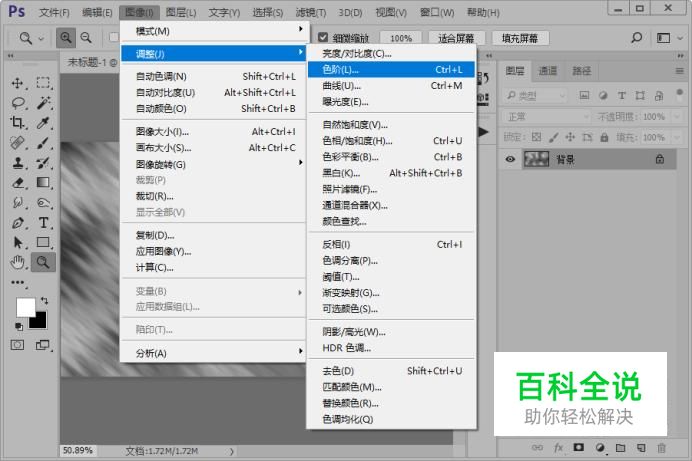This screenshot has height=461, width=692.
Task: Create a new adjustment layer icon
Action: (x=600, y=448)
